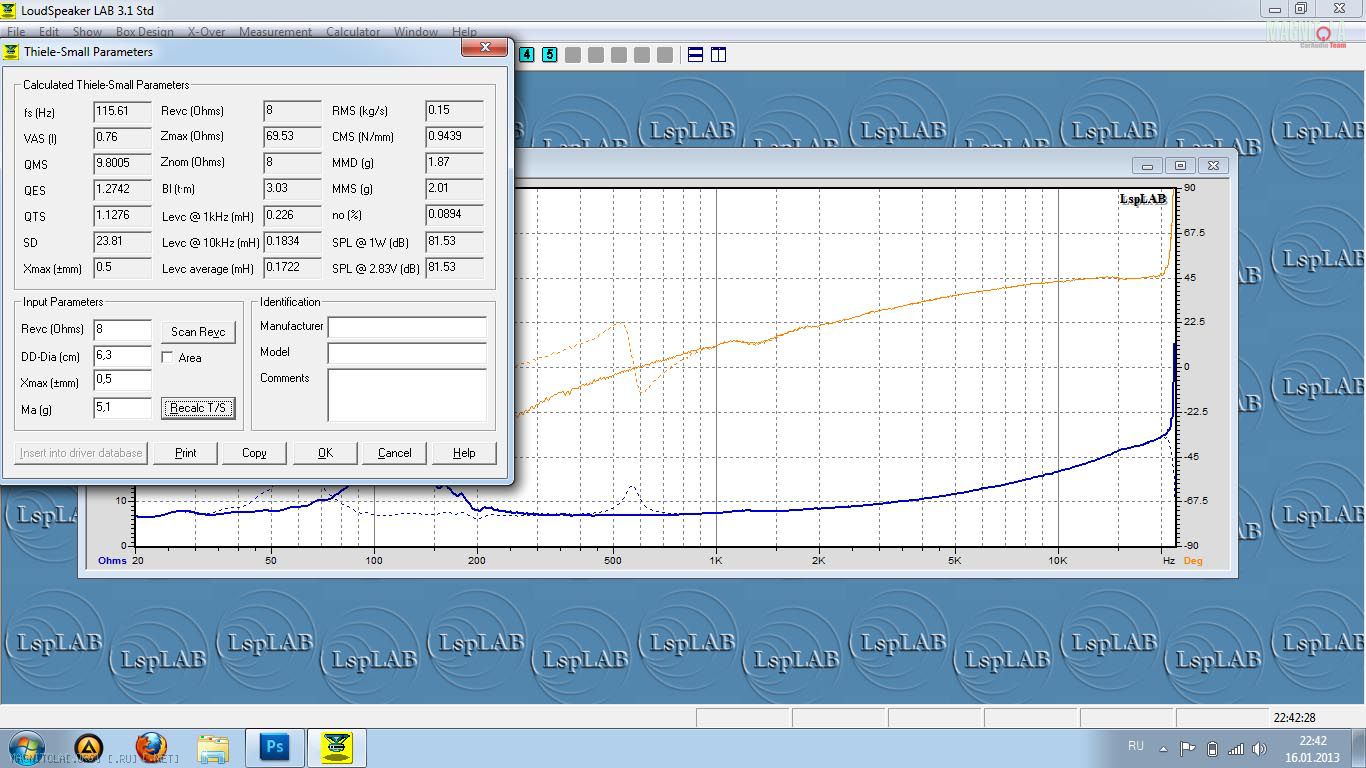Close the impedance graph window

[x=1213, y=165]
